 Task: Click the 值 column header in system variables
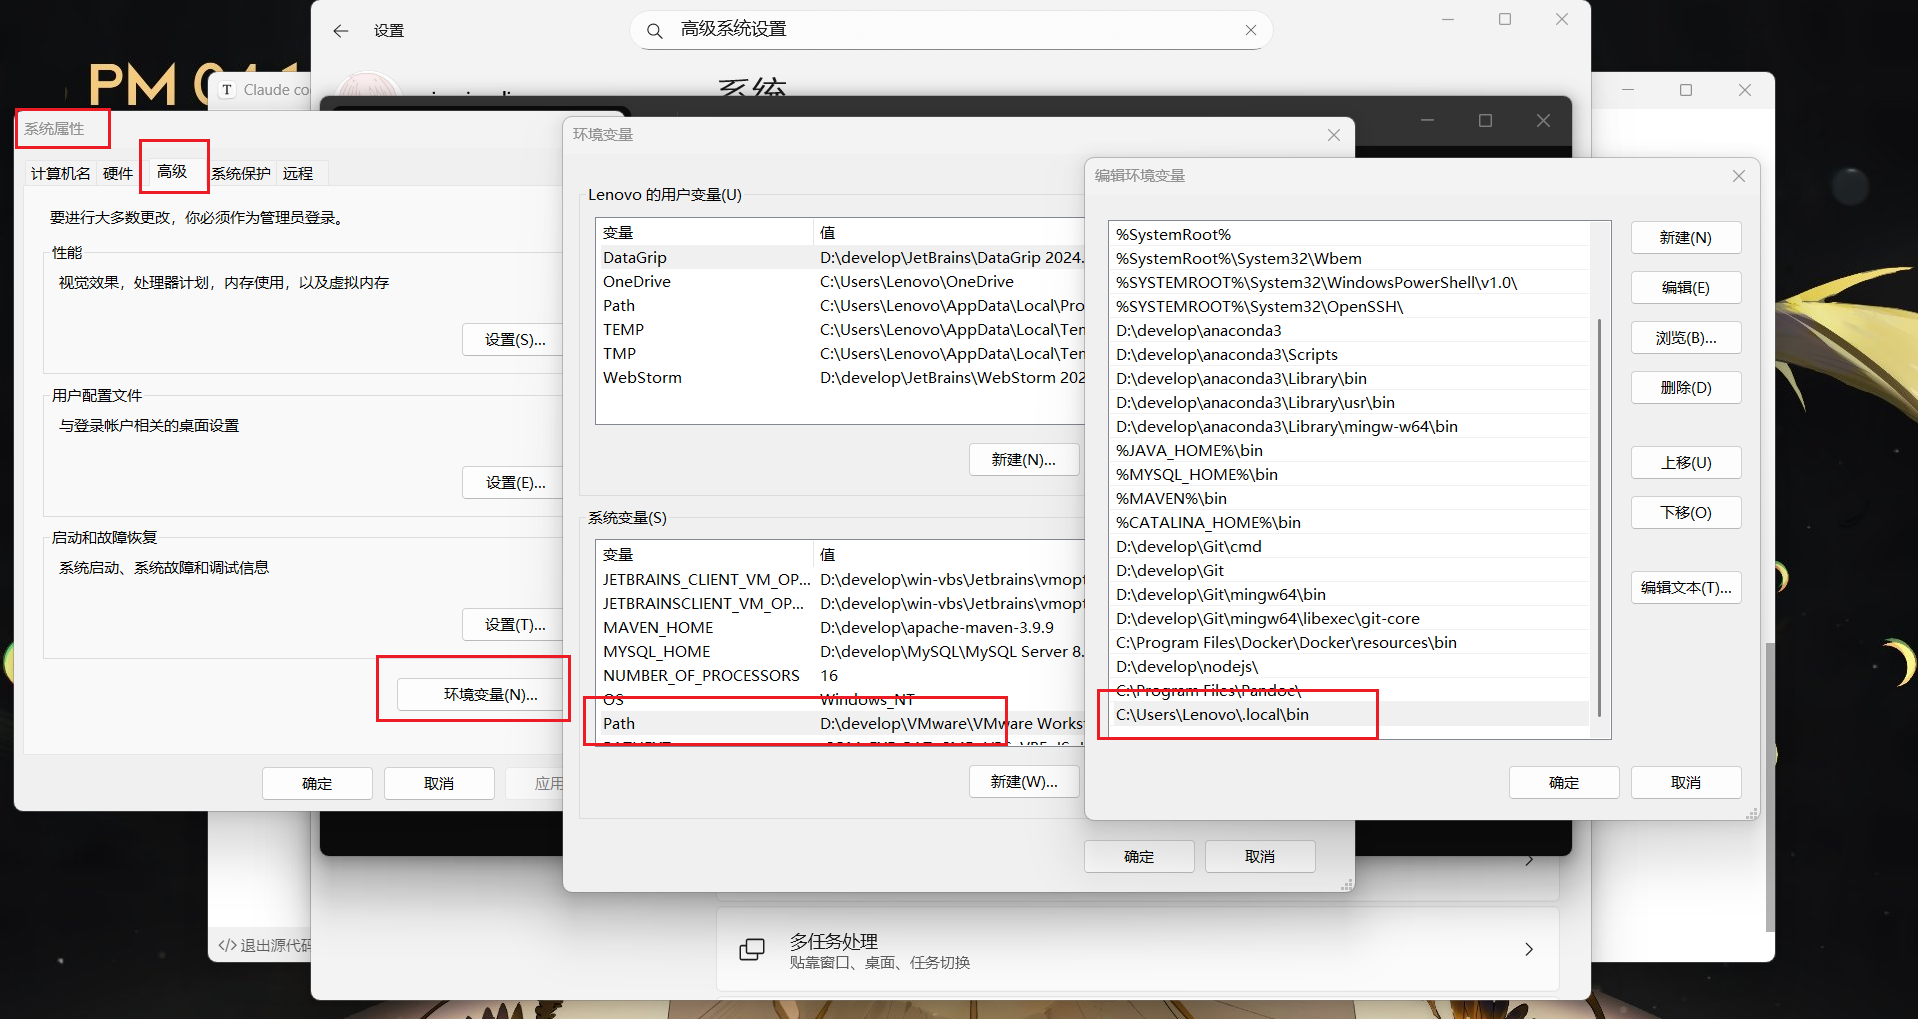[950, 555]
